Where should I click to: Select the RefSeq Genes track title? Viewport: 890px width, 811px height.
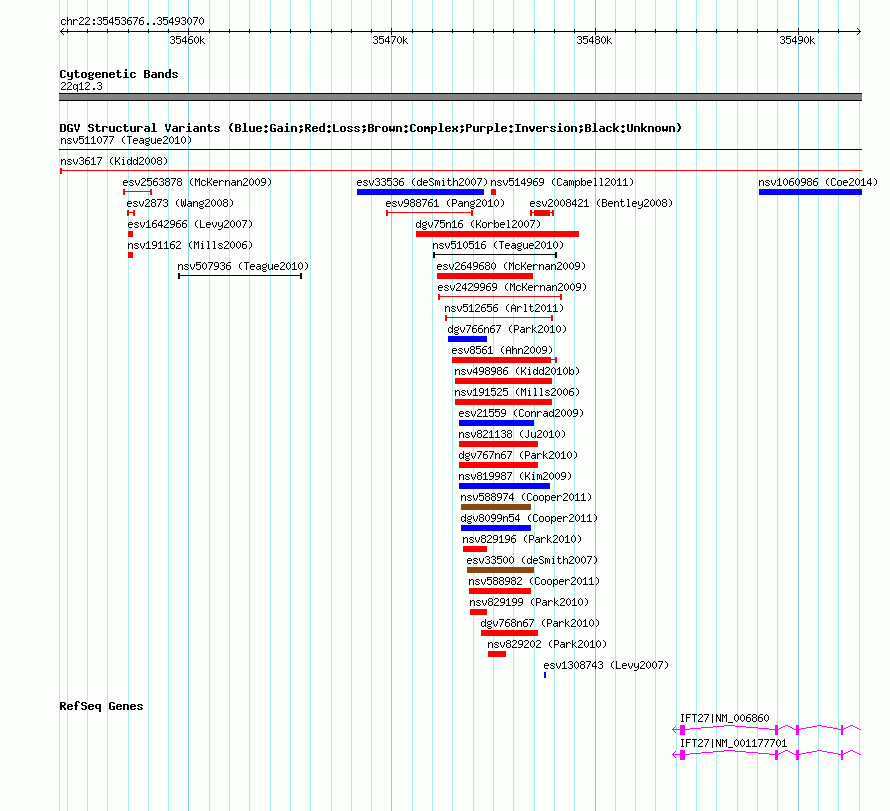coord(101,707)
